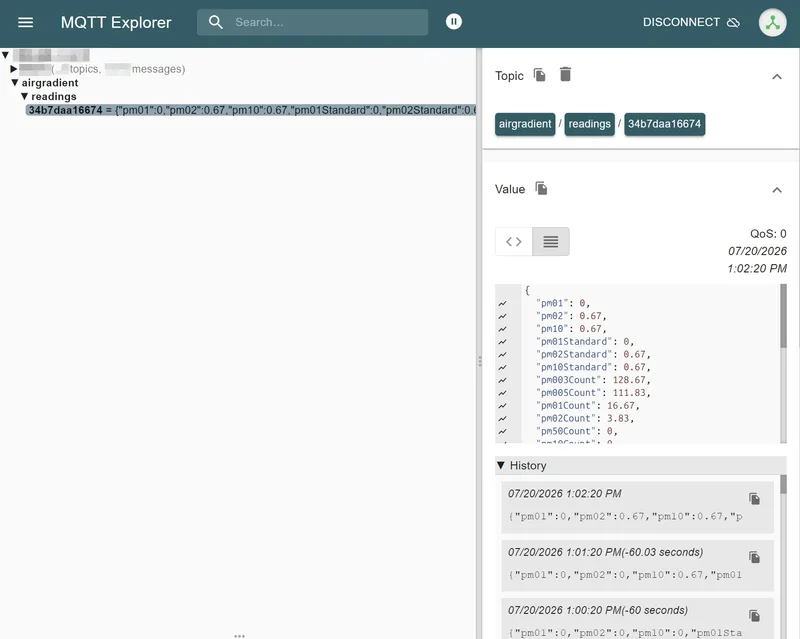This screenshot has height=639, width=800.
Task: Copy the value to clipboard
Action: pos(541,188)
